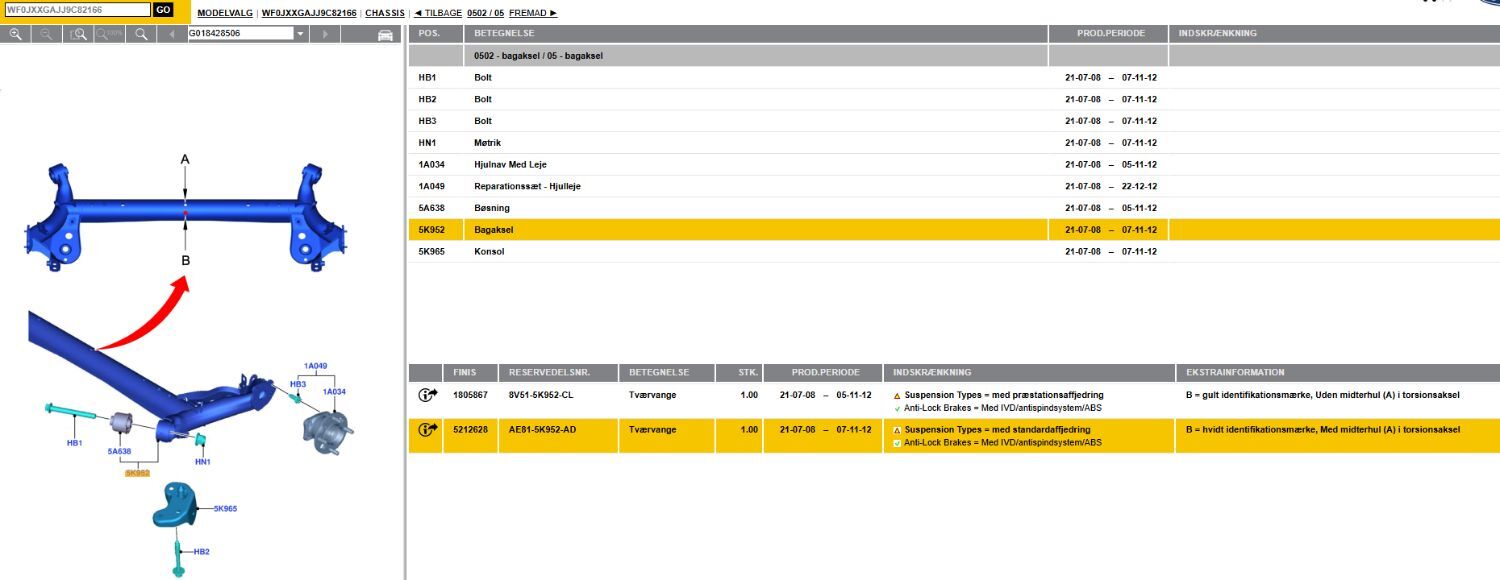
Task: Open info icon for part 5212628
Action: coord(427,430)
